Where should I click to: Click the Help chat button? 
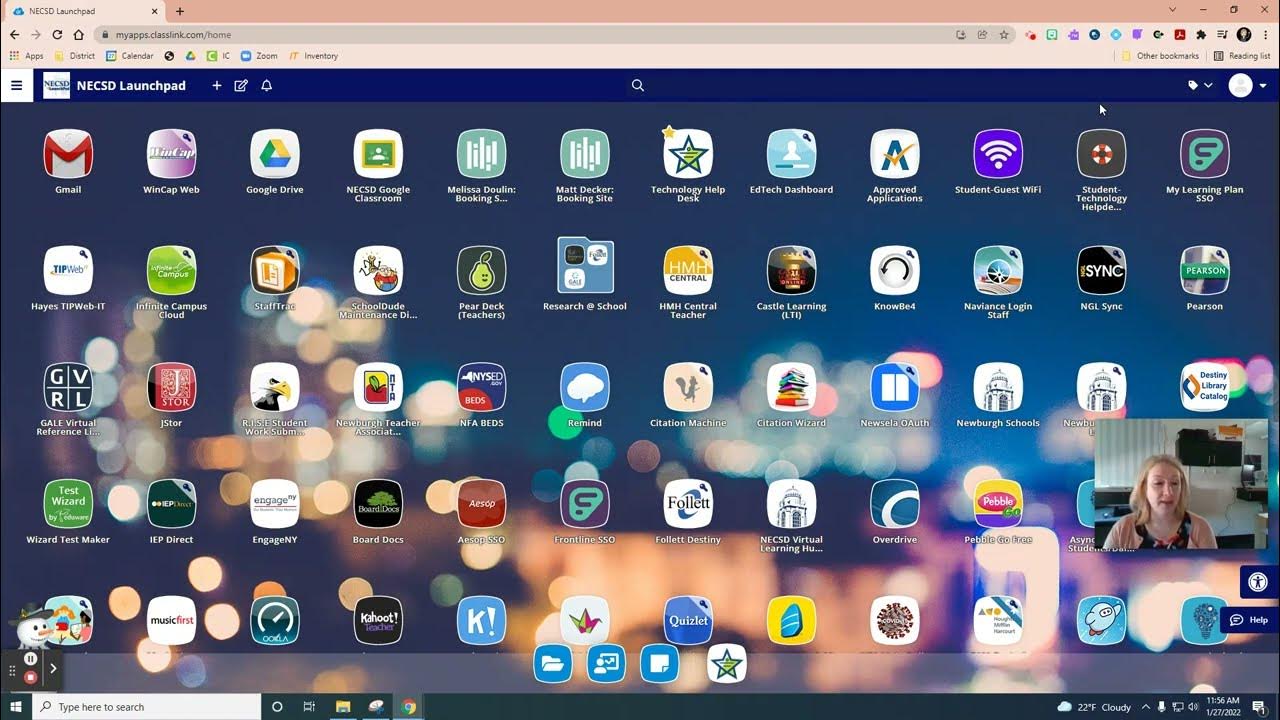coord(1249,620)
